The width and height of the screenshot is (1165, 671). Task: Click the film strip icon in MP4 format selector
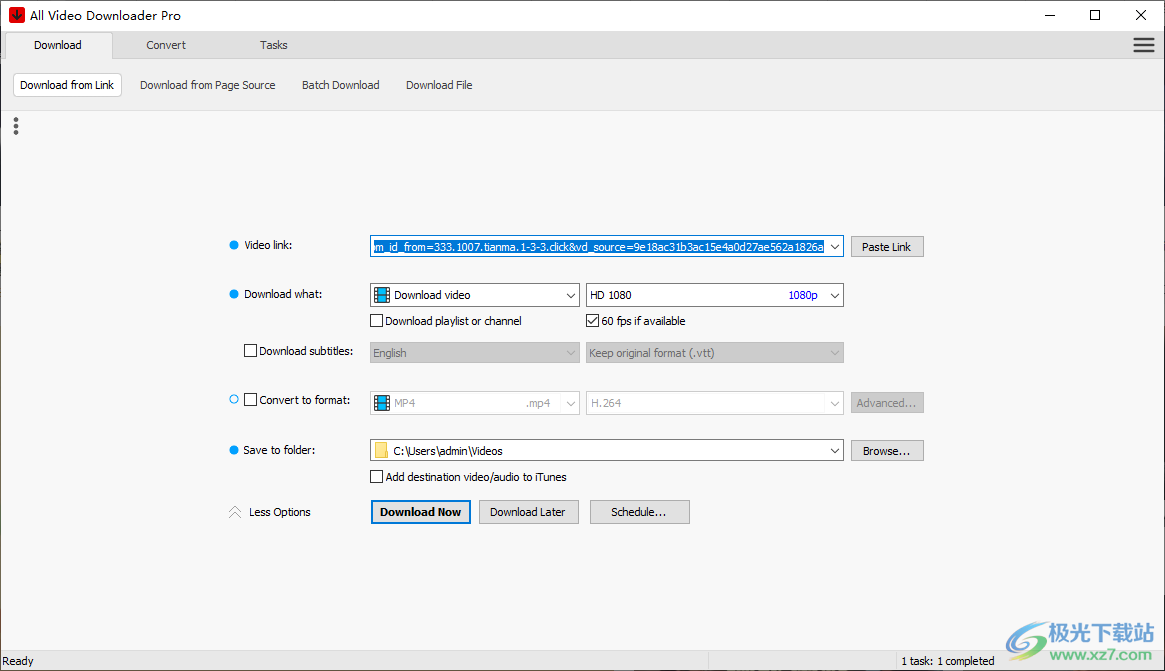point(381,402)
